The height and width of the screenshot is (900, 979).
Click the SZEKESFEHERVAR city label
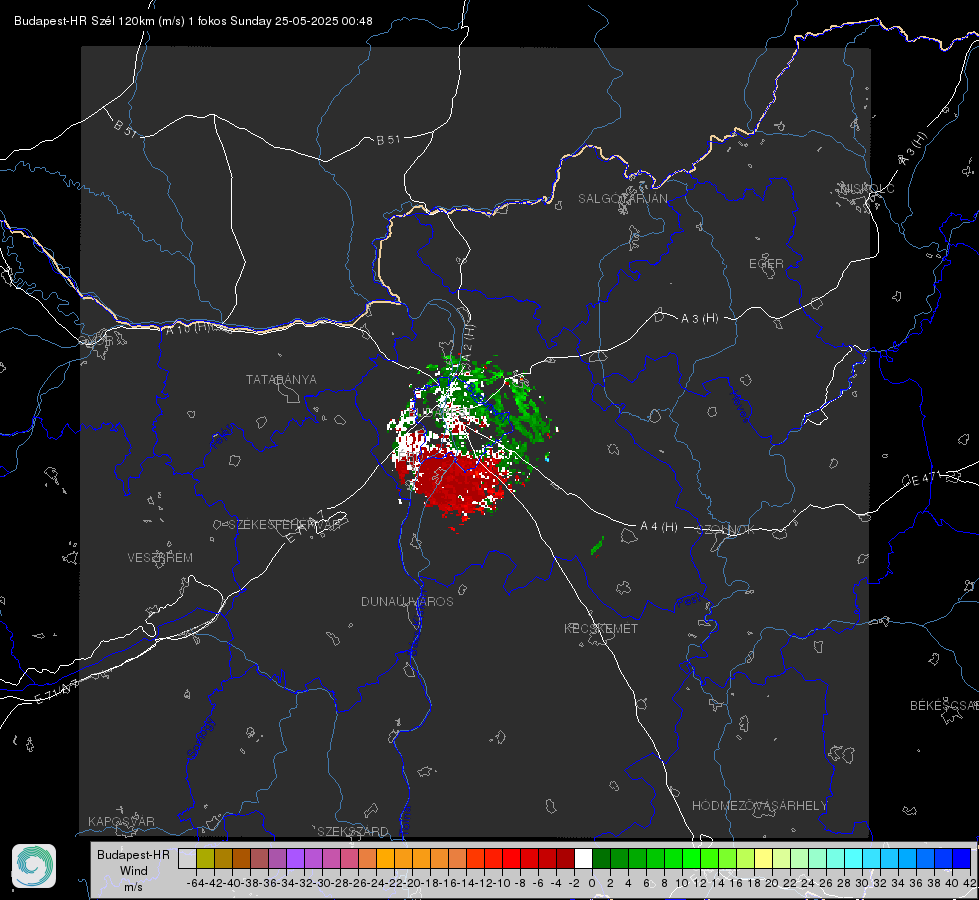pos(285,525)
